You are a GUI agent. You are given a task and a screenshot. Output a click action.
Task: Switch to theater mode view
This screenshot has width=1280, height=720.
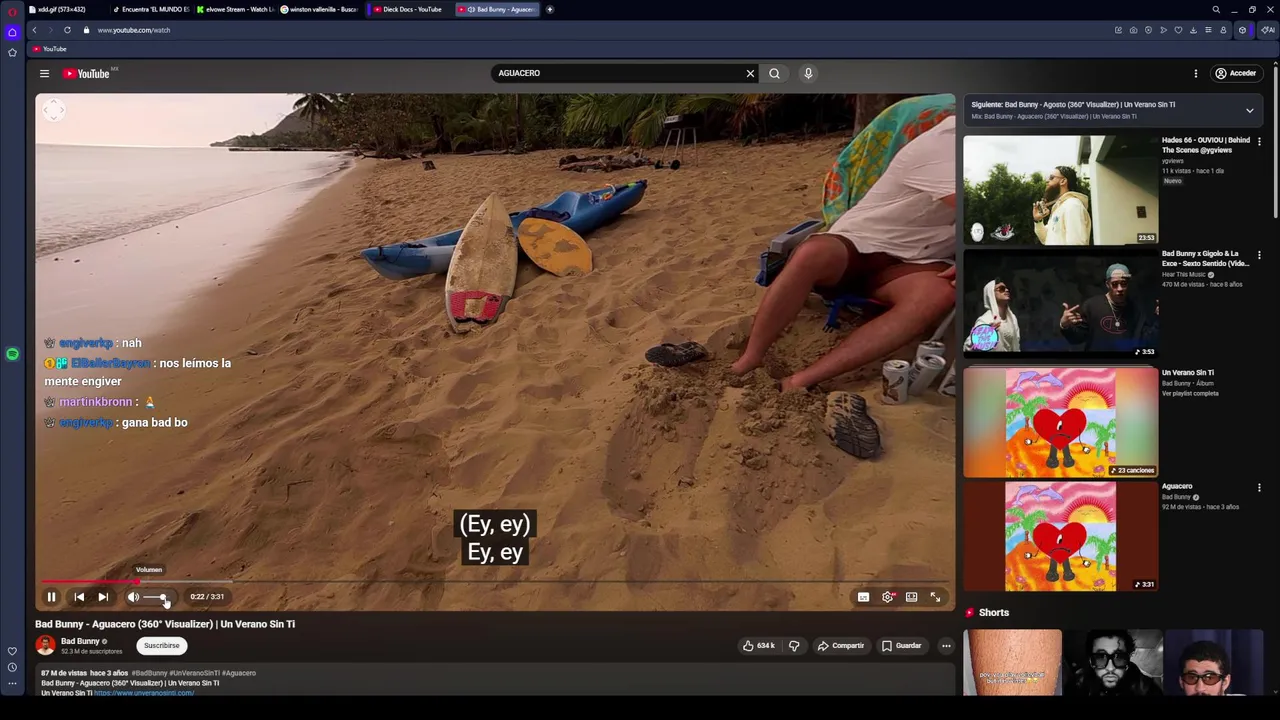pos(911,597)
